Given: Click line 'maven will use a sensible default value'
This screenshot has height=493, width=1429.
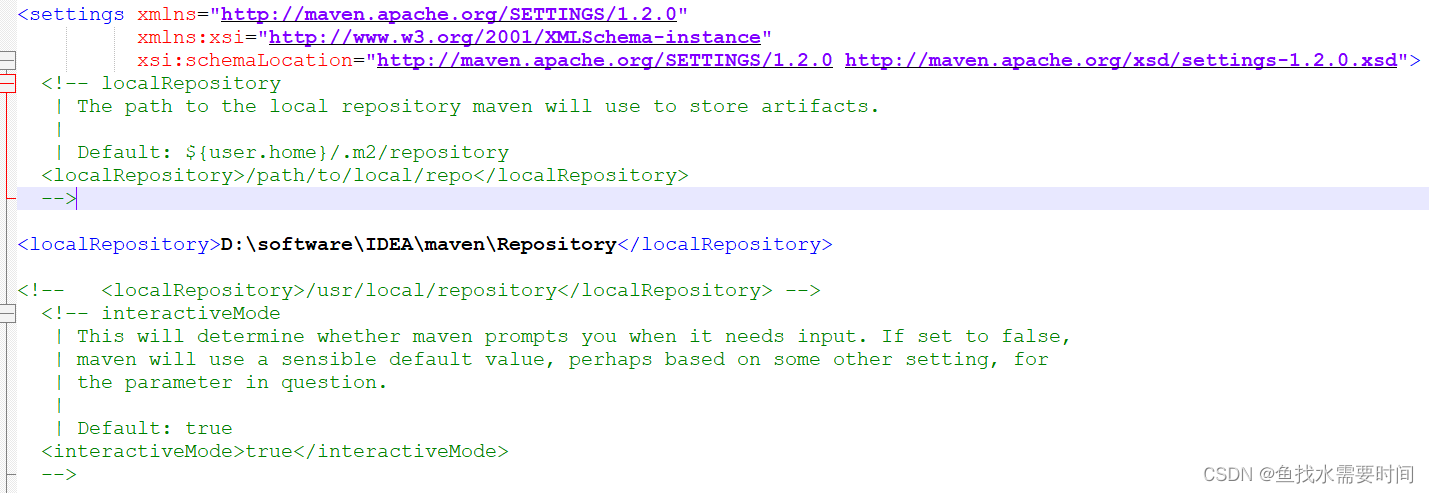Looking at the screenshot, I should [562, 359].
